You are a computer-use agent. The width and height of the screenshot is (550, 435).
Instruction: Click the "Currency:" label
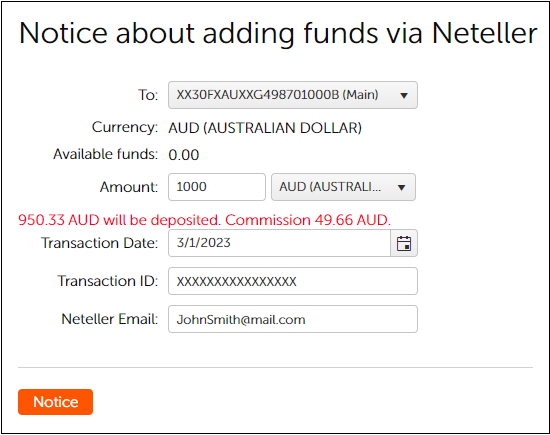[x=125, y=127]
